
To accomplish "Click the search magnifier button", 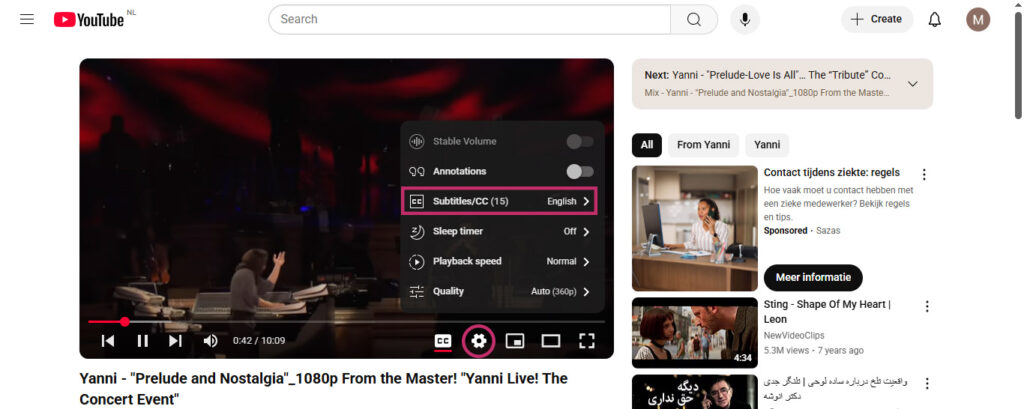I will coord(693,20).
